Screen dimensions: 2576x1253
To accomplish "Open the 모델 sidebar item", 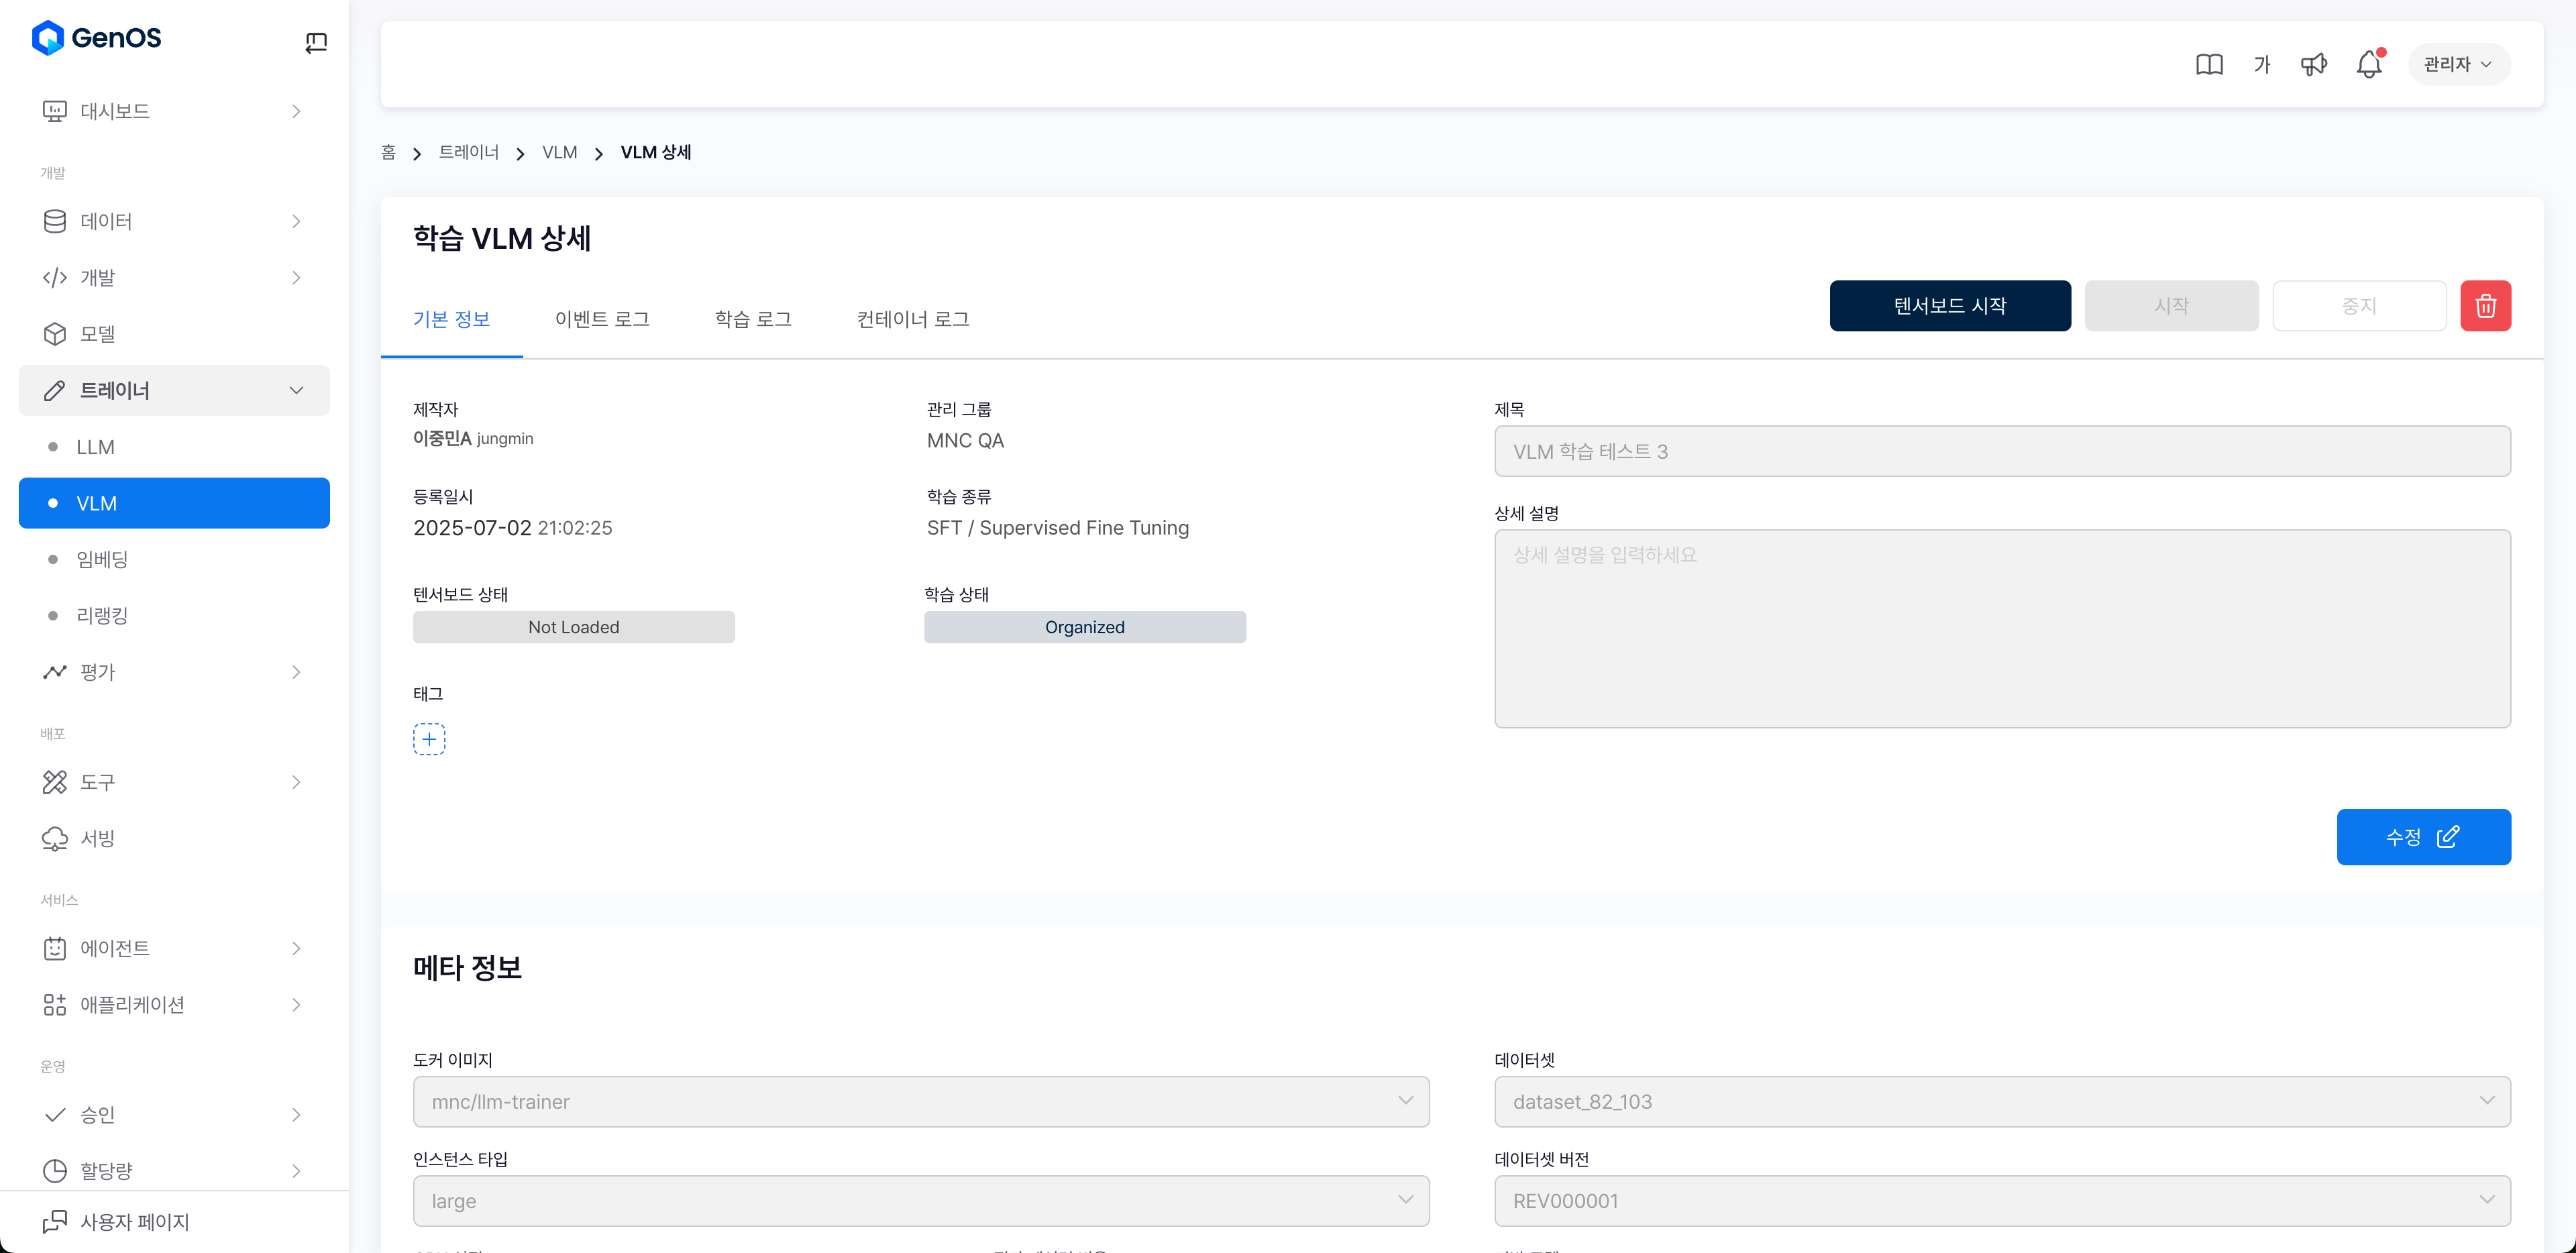I will coord(98,334).
